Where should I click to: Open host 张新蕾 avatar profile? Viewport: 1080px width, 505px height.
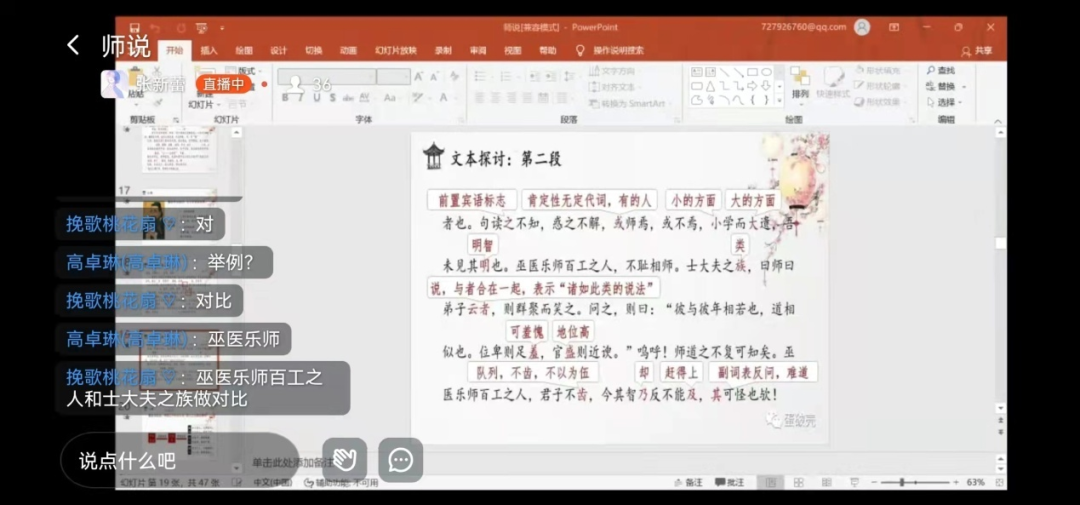(x=112, y=84)
